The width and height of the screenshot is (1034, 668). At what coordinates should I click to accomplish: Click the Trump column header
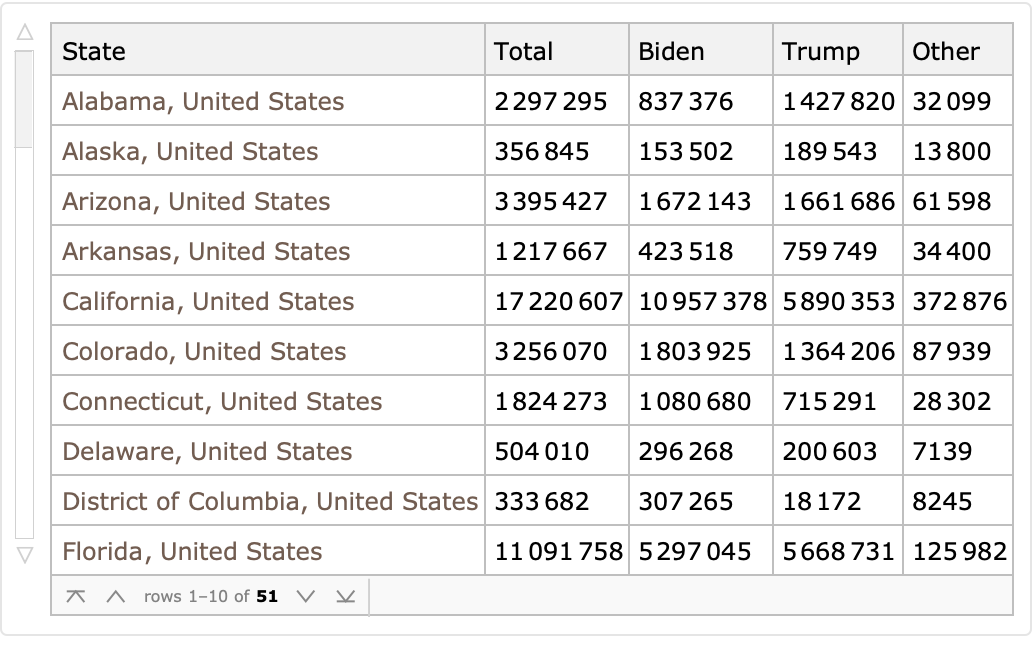tap(820, 52)
